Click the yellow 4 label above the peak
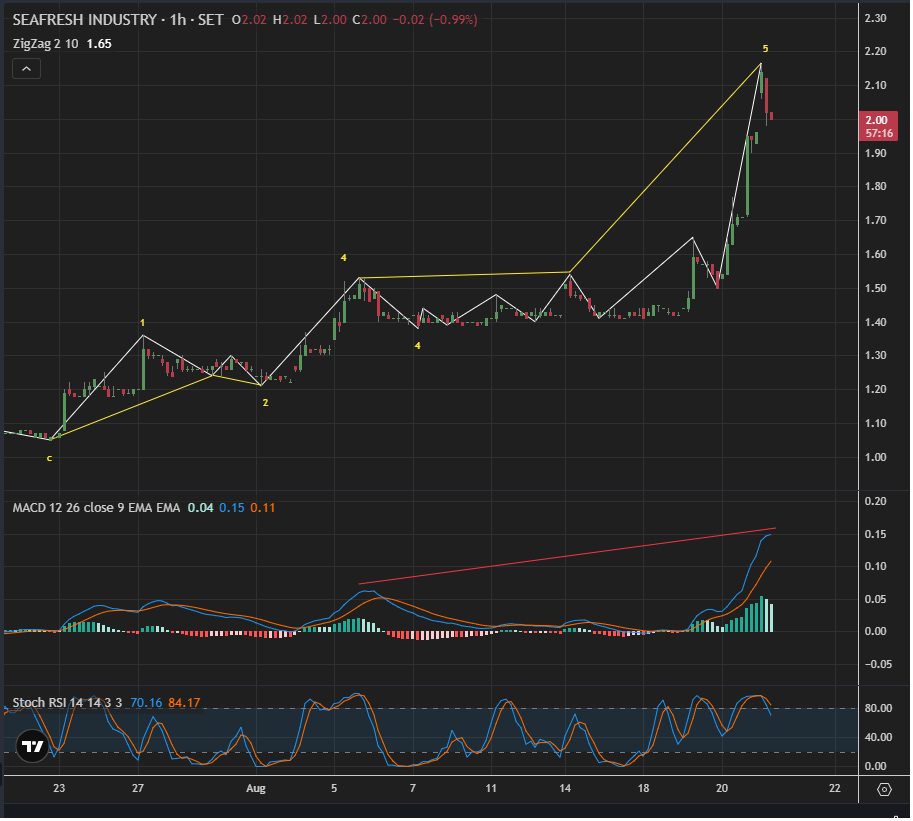 [344, 258]
